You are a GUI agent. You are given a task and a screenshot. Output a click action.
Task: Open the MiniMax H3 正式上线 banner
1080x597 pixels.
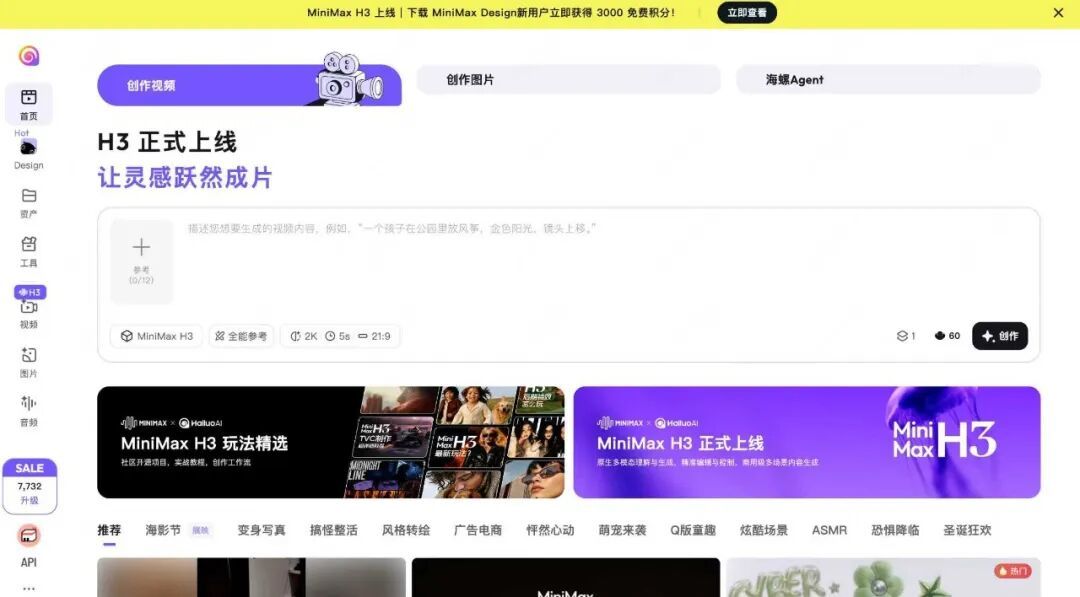pyautogui.click(x=807, y=442)
